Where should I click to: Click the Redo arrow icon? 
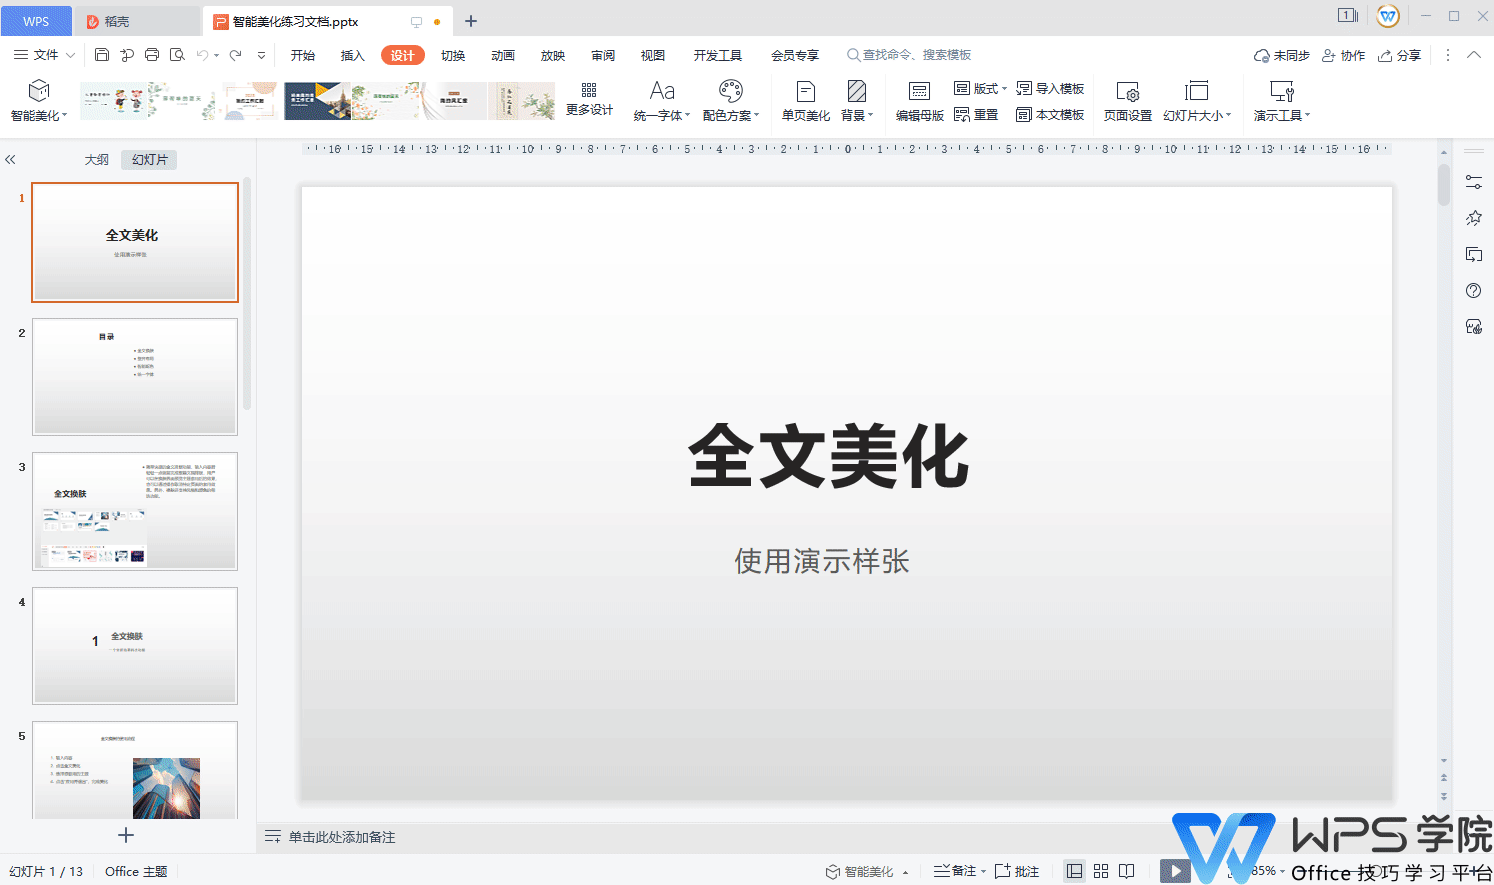click(x=236, y=55)
